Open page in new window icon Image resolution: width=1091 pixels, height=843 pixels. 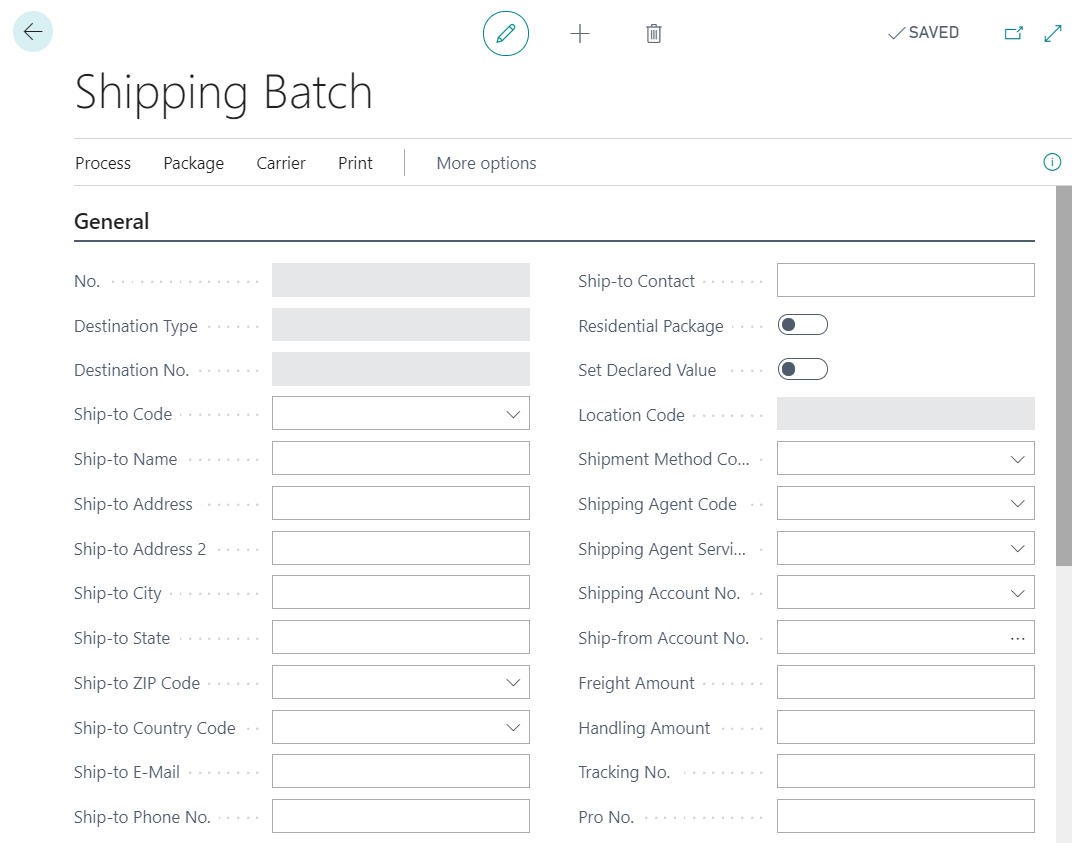pos(1013,33)
